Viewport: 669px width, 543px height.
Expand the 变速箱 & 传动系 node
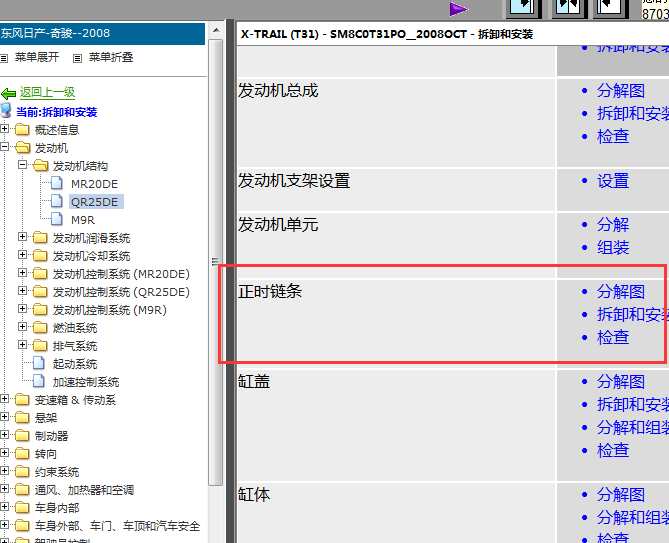pyautogui.click(x=4, y=399)
